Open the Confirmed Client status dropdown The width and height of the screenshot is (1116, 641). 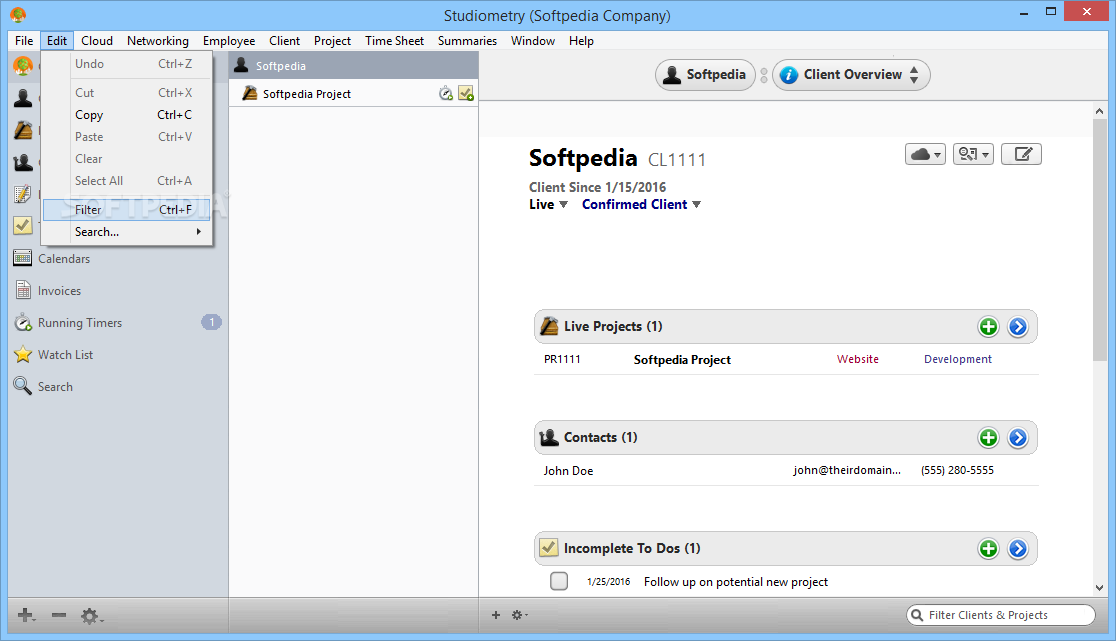click(641, 204)
